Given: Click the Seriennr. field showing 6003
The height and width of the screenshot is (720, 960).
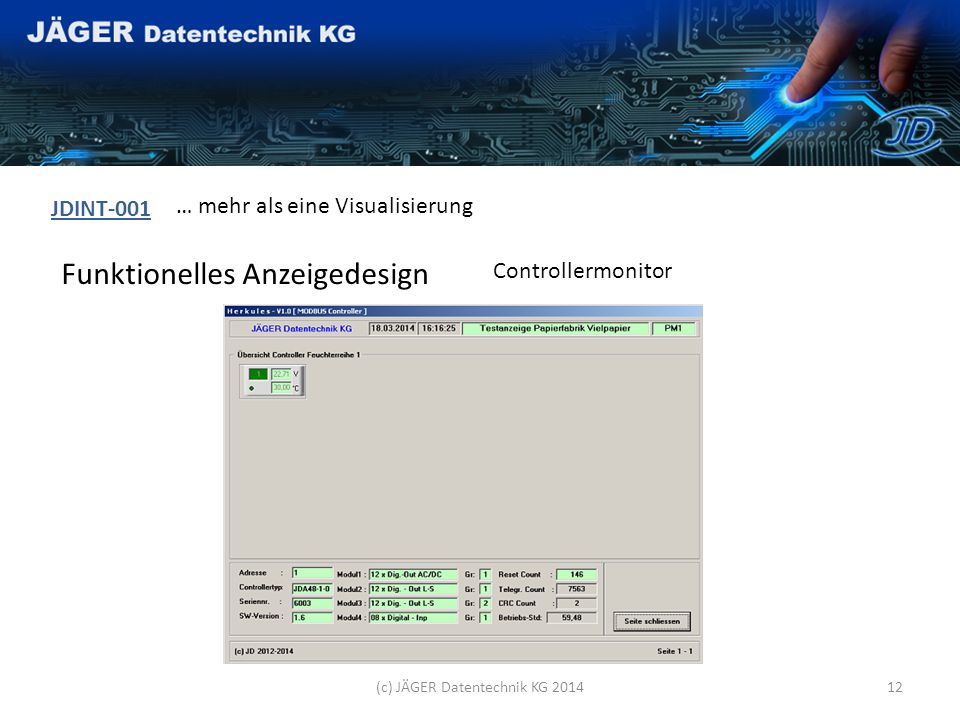Looking at the screenshot, I should tap(312, 603).
